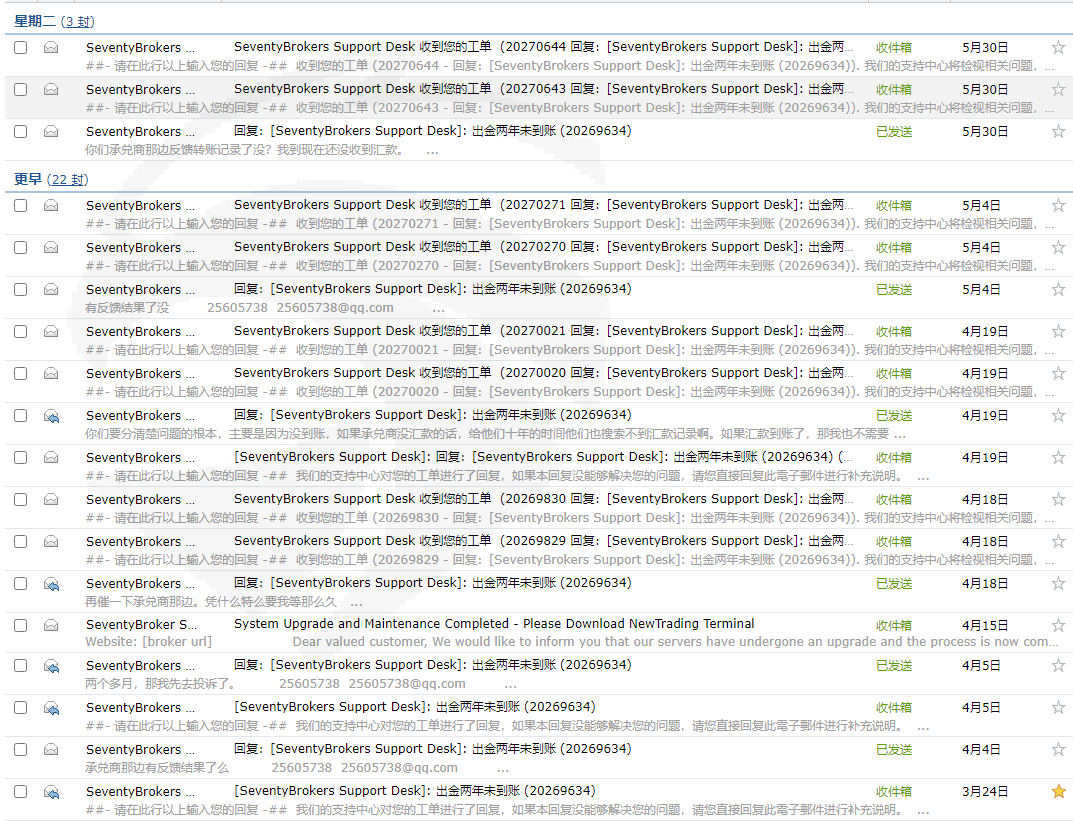Click preview '承兑商那边有反馈结果了么'
Viewport: 1073px width, 821px height.
pyautogui.click(x=157, y=768)
